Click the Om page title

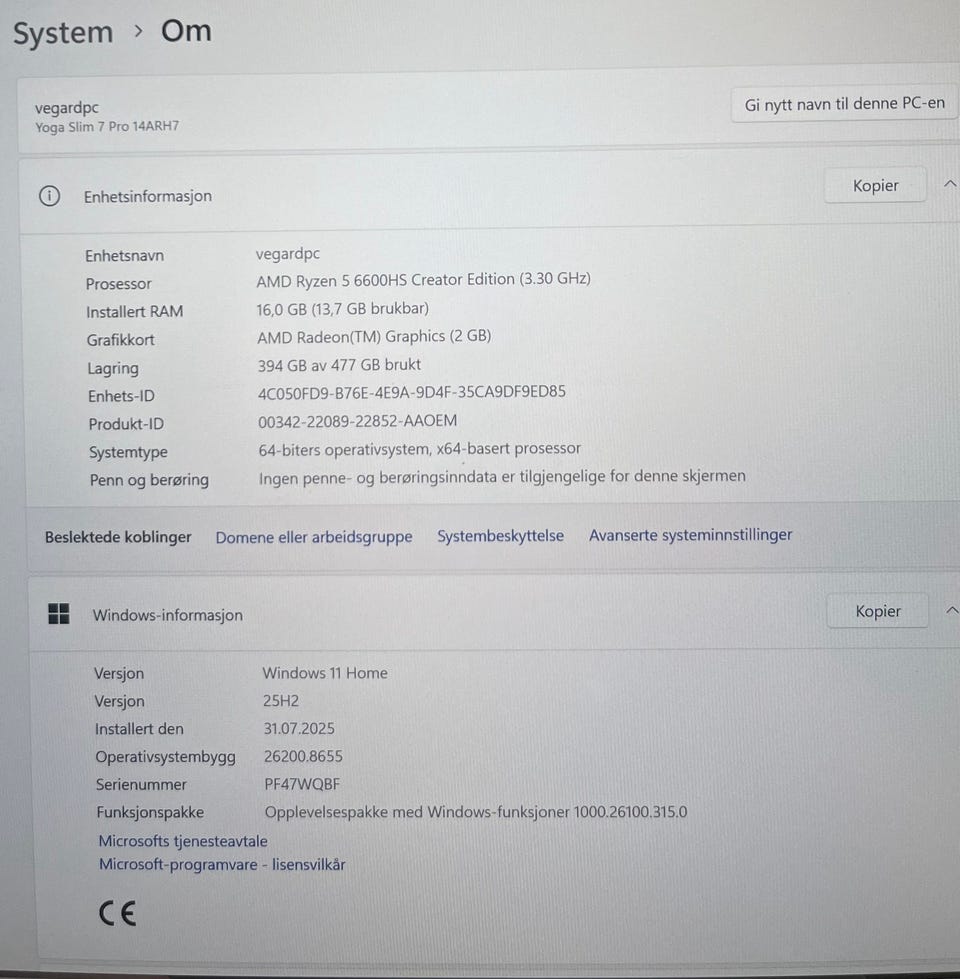coord(186,31)
